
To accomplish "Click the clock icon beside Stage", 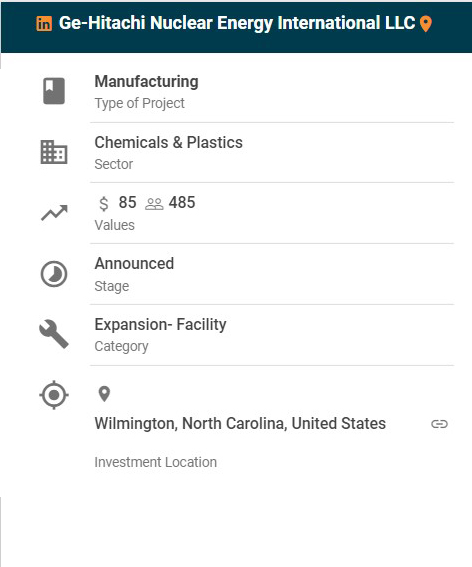I will pyautogui.click(x=54, y=274).
